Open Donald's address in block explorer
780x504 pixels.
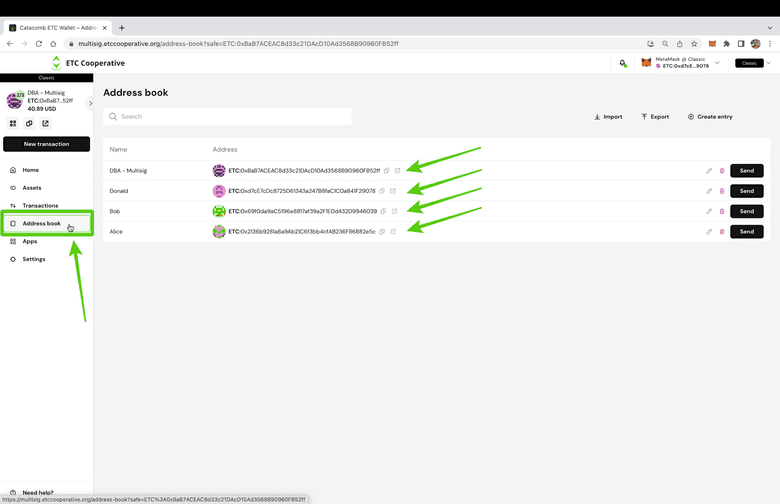click(x=393, y=191)
